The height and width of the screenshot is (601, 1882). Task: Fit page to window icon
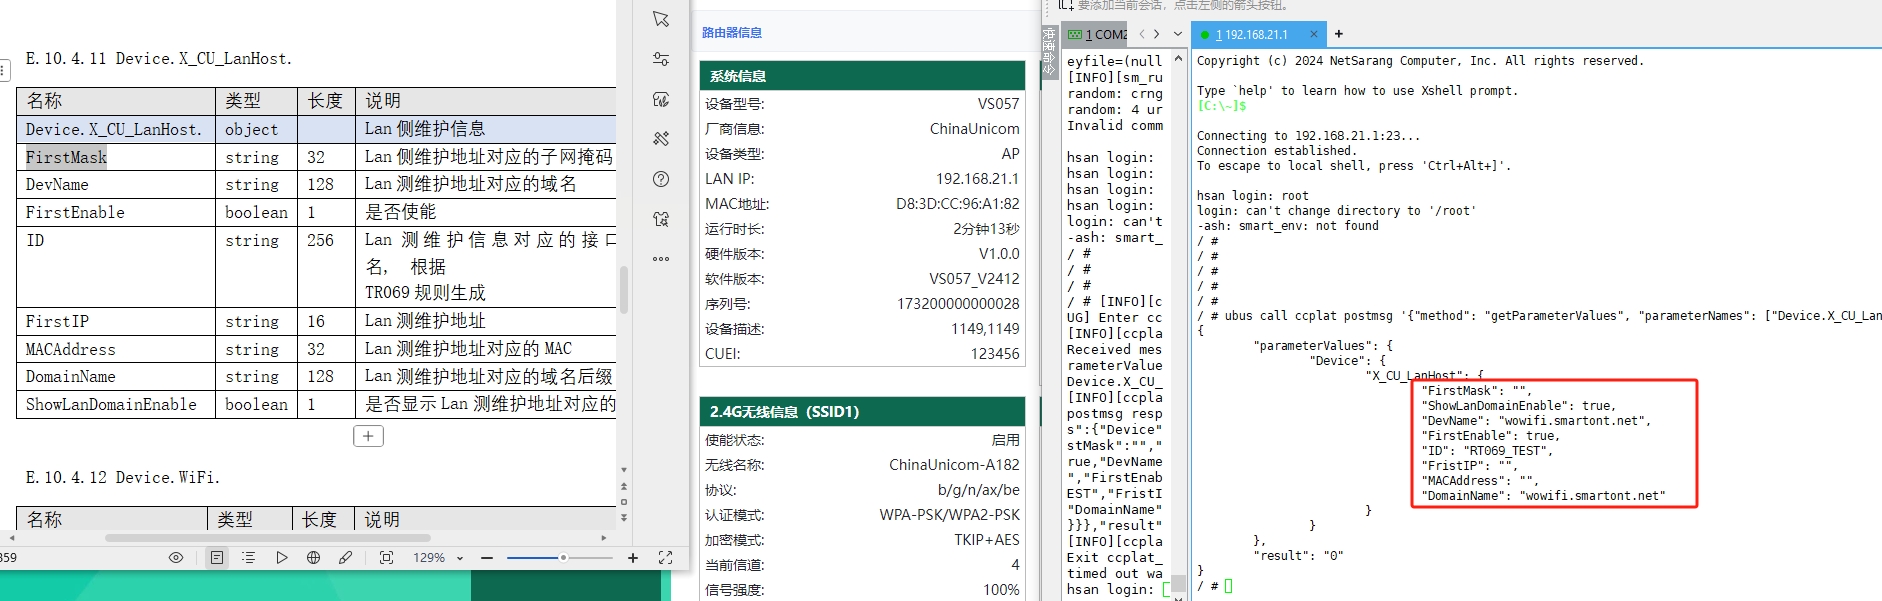tap(387, 558)
